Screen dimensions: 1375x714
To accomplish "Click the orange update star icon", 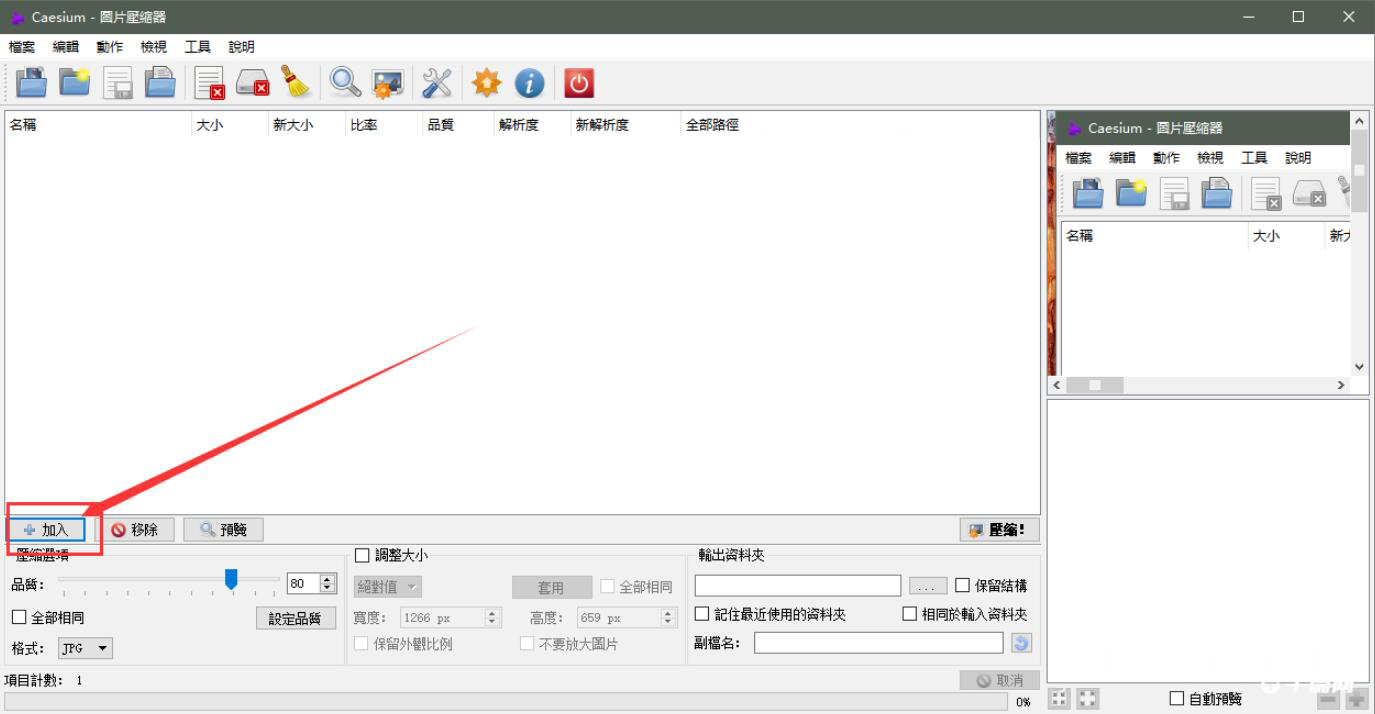I will coord(485,83).
